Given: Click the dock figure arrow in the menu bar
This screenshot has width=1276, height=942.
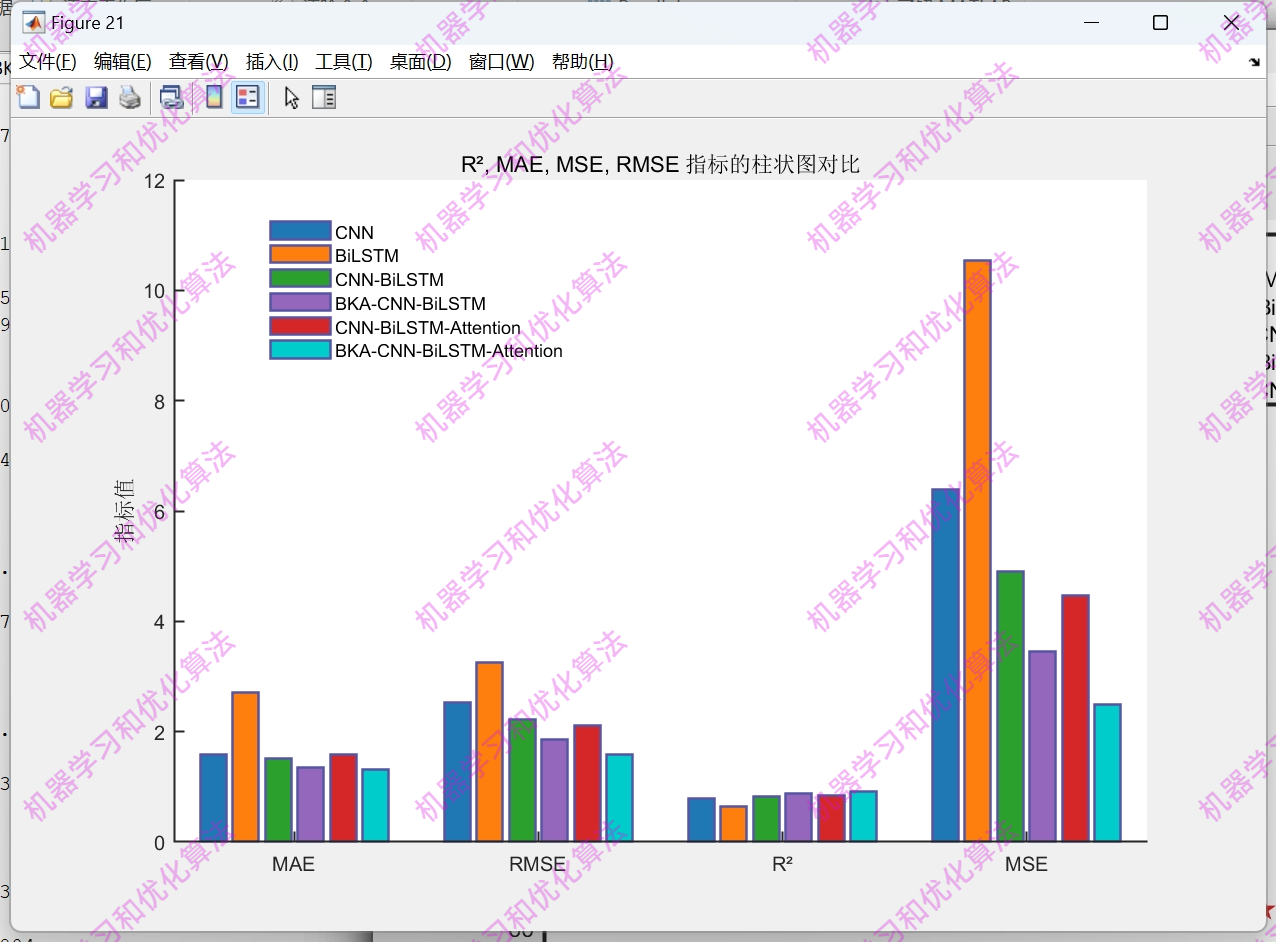Looking at the screenshot, I should click(x=1254, y=62).
